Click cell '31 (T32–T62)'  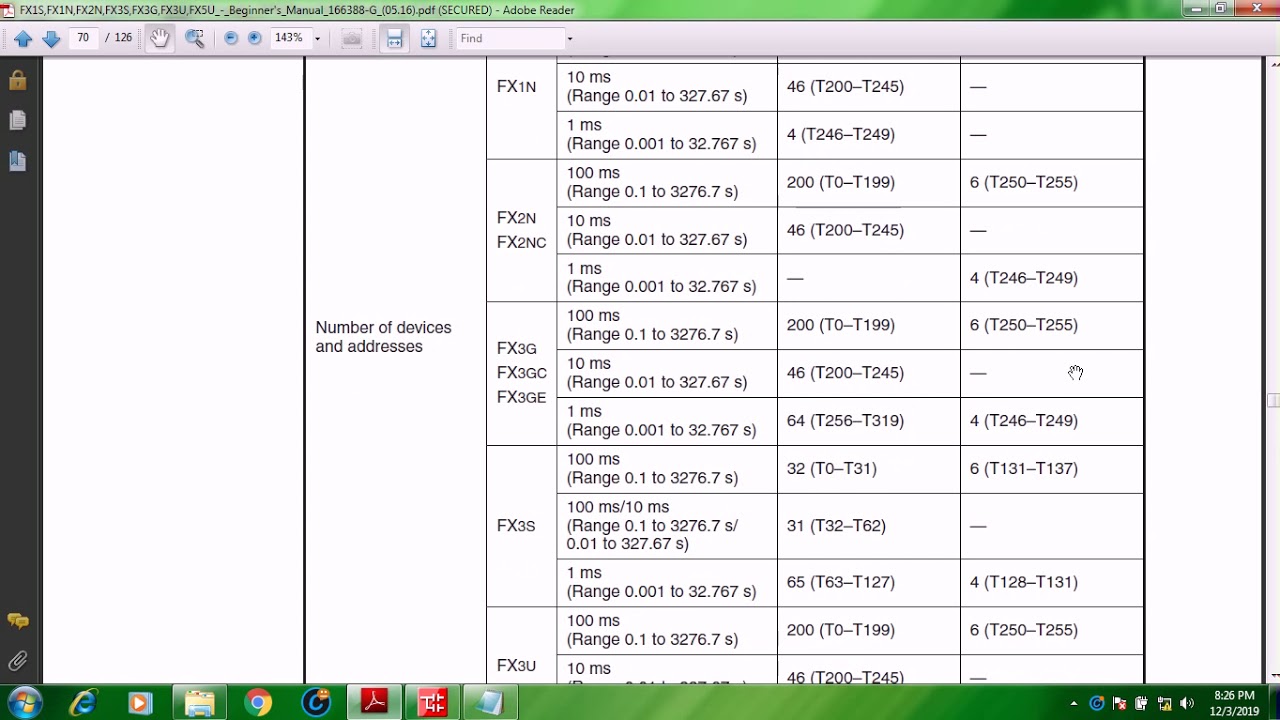click(x=836, y=526)
